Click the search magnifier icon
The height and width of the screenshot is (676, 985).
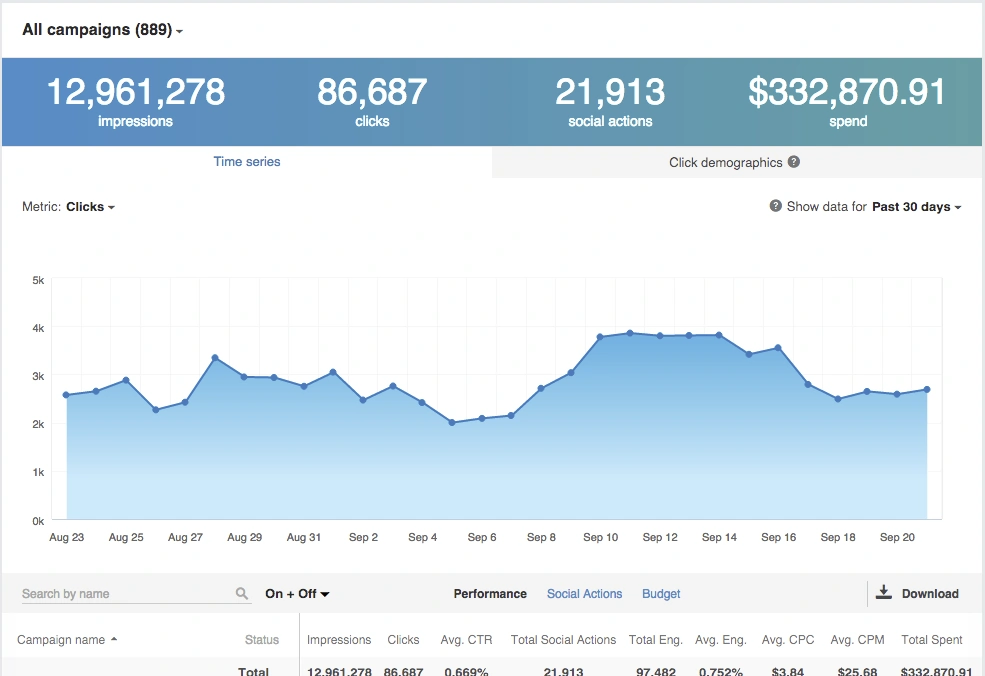(x=242, y=593)
